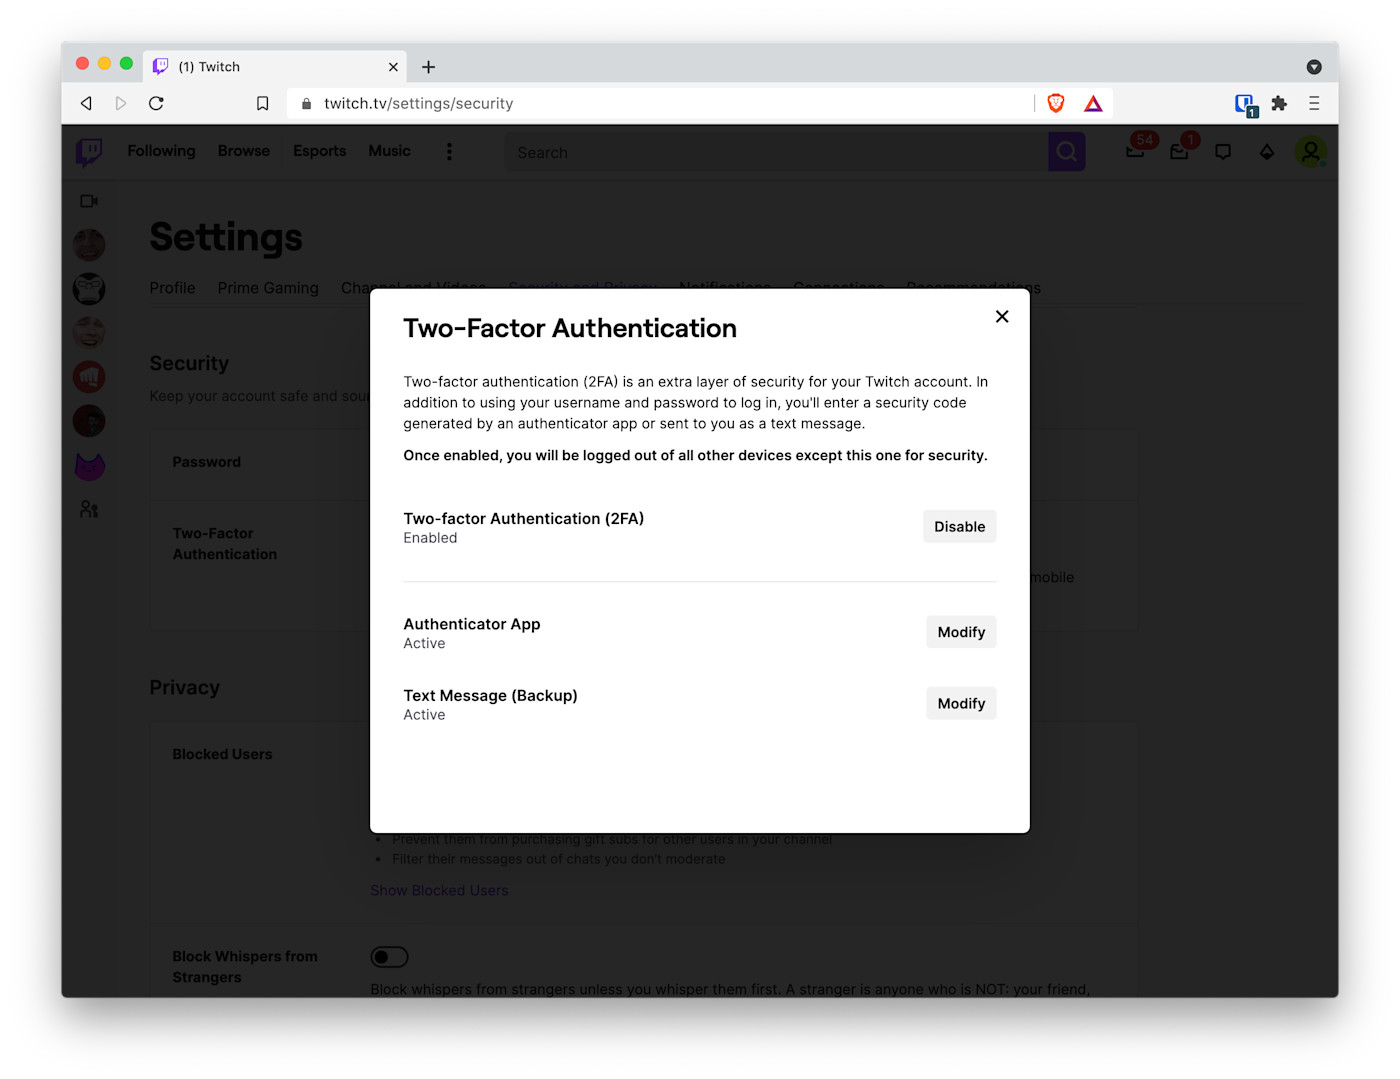Click the purple cat channel avatar in sidebar
1400x1079 pixels.
[89, 465]
